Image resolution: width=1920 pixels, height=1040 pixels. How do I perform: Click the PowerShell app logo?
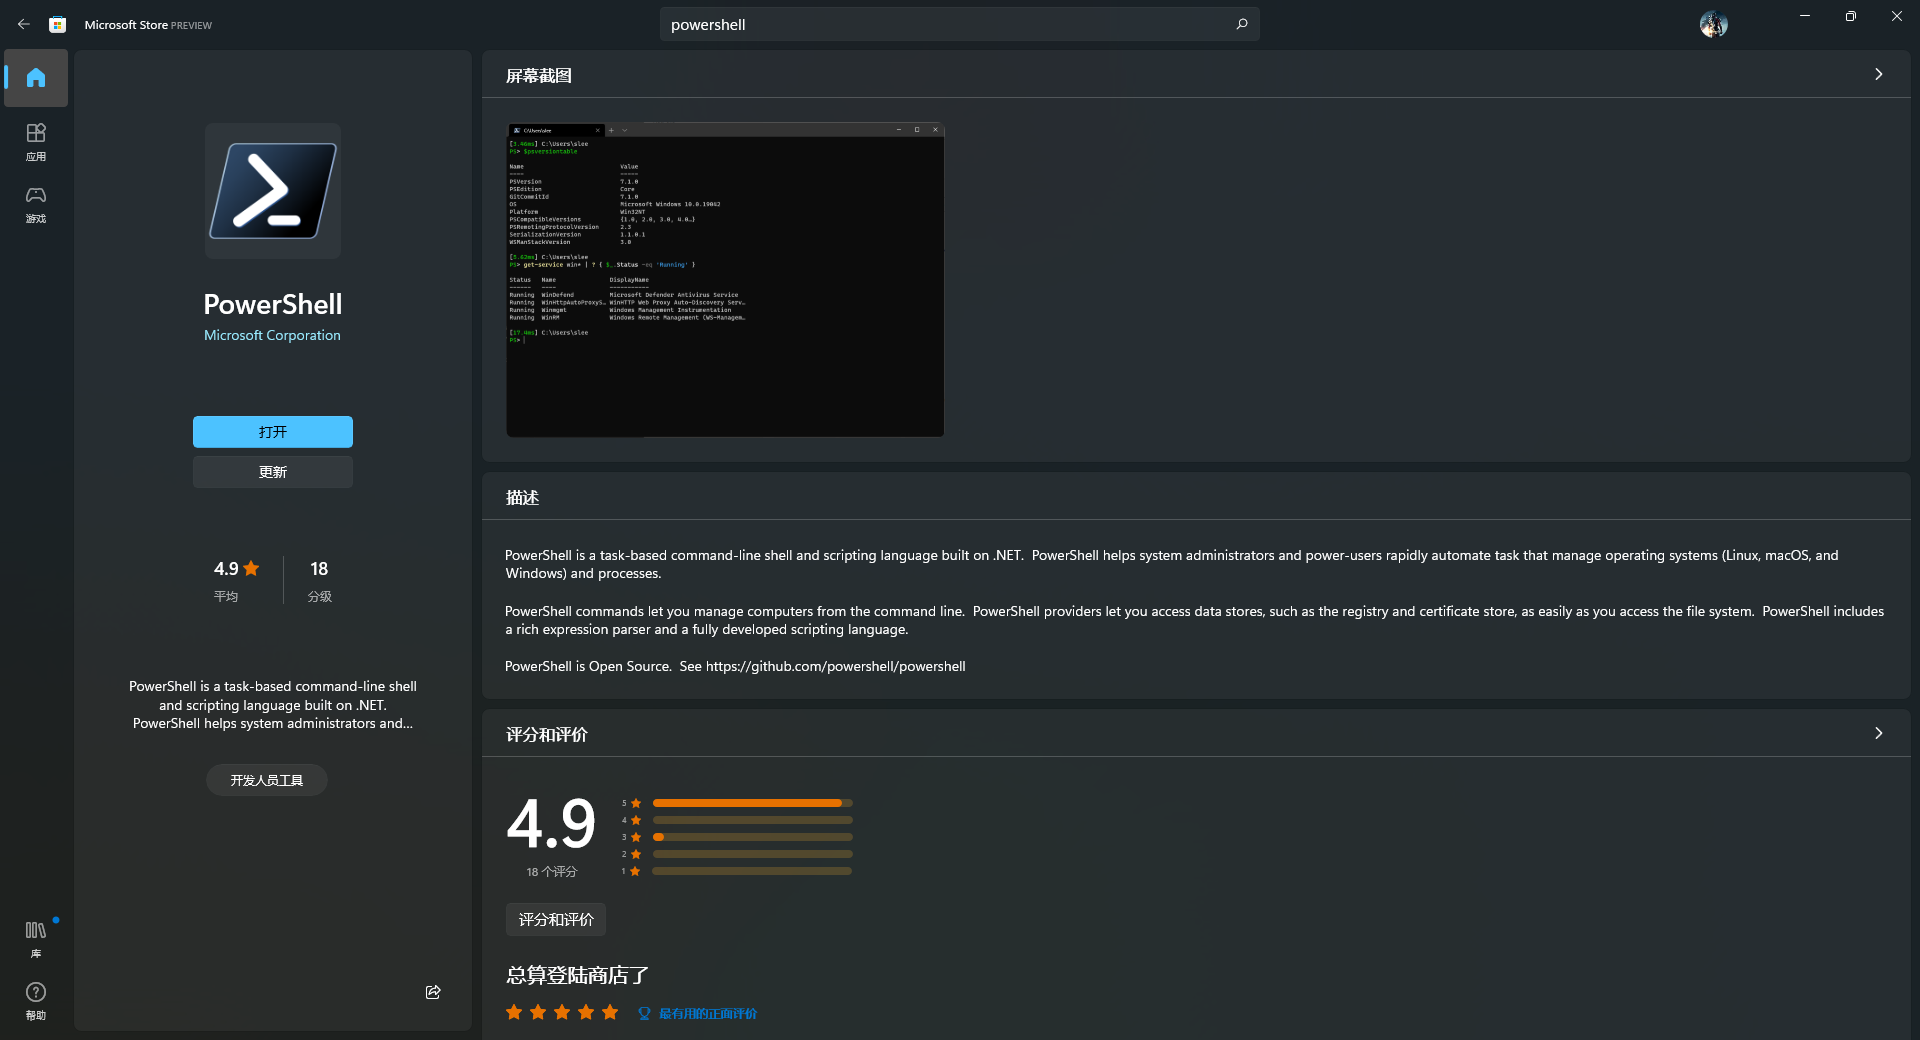point(273,191)
